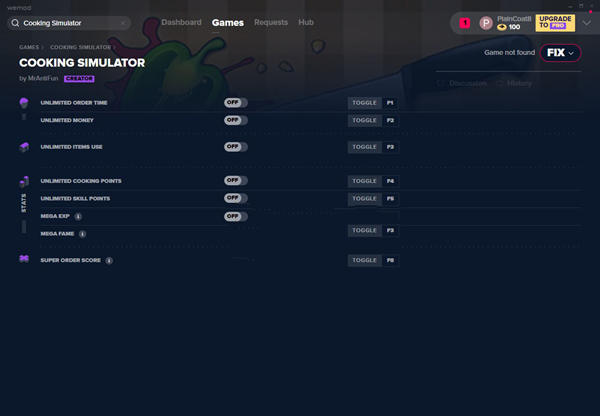Expand the account menu chevron

[587, 23]
